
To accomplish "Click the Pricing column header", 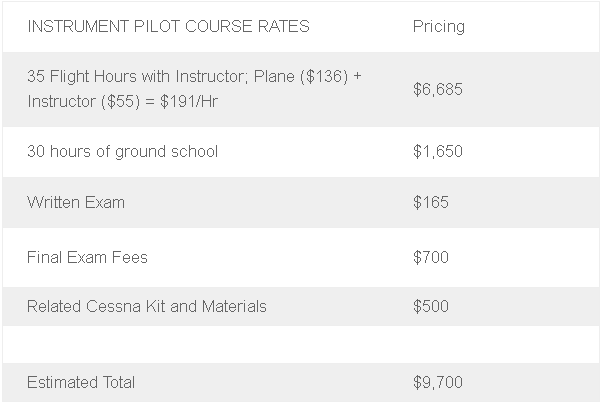I will (x=438, y=27).
